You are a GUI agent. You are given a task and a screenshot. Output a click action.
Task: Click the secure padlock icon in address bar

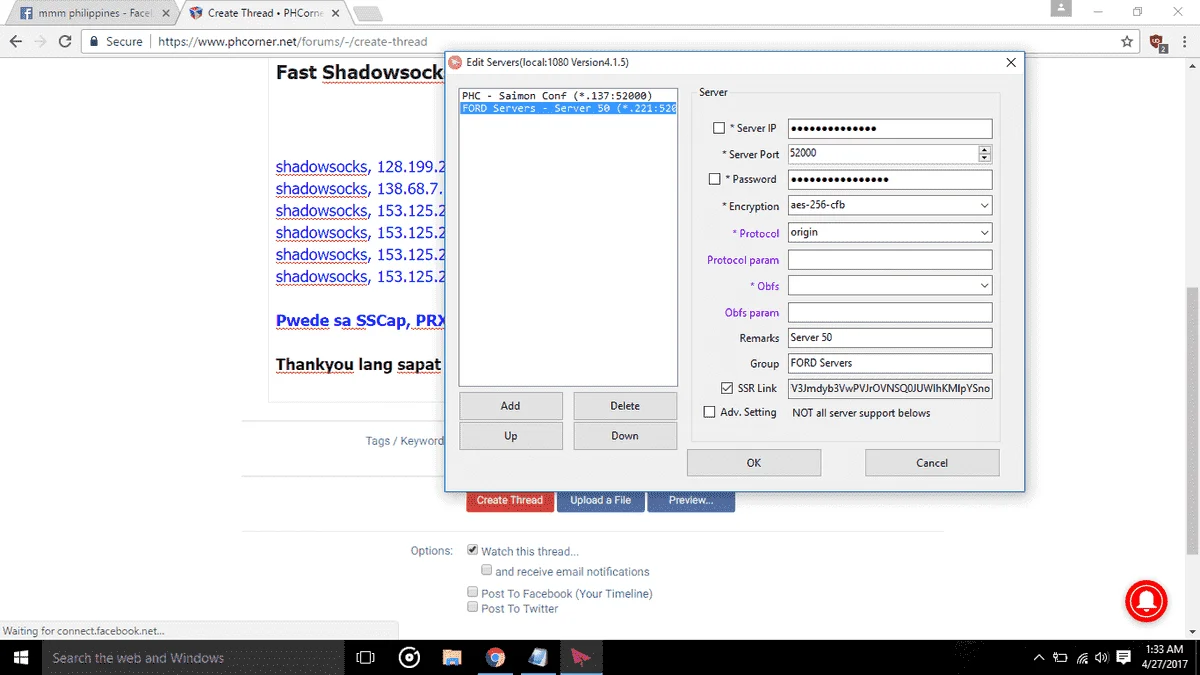click(94, 42)
